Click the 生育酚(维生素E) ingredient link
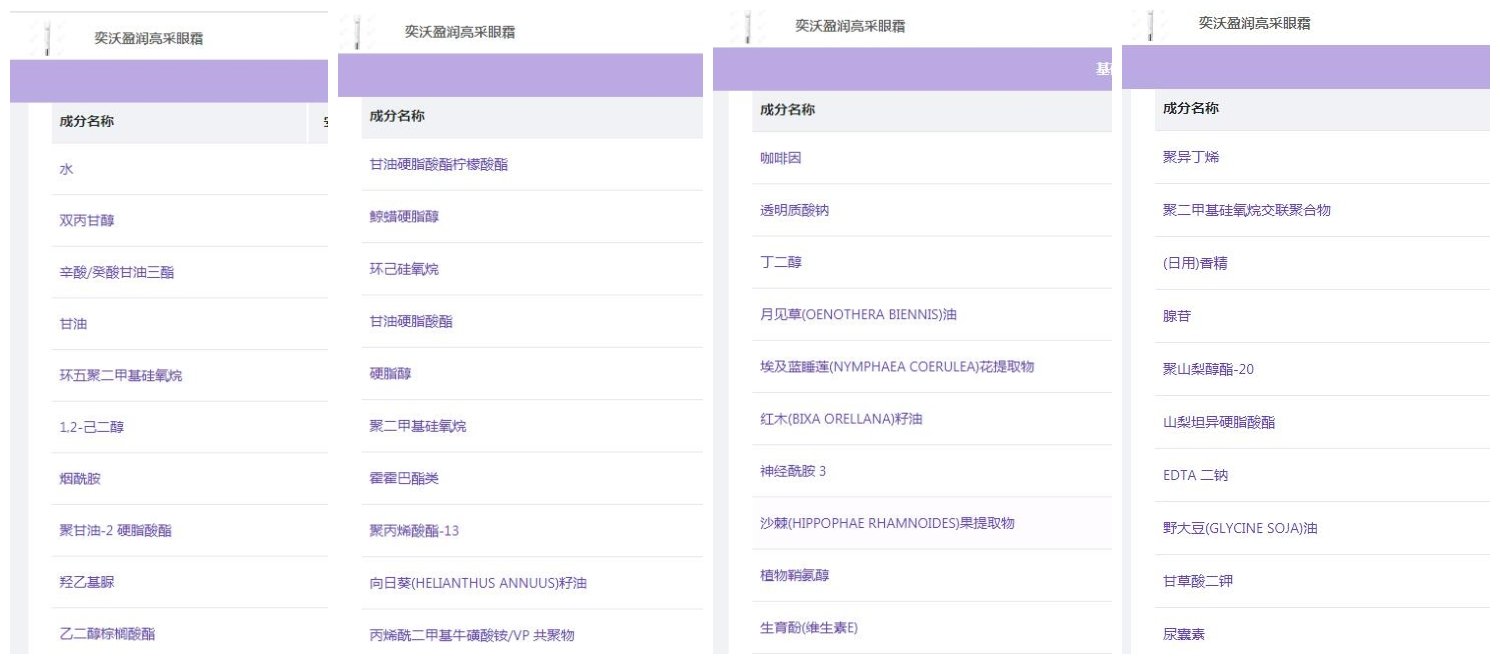Screen dimensions: 1500x664 coord(809,628)
